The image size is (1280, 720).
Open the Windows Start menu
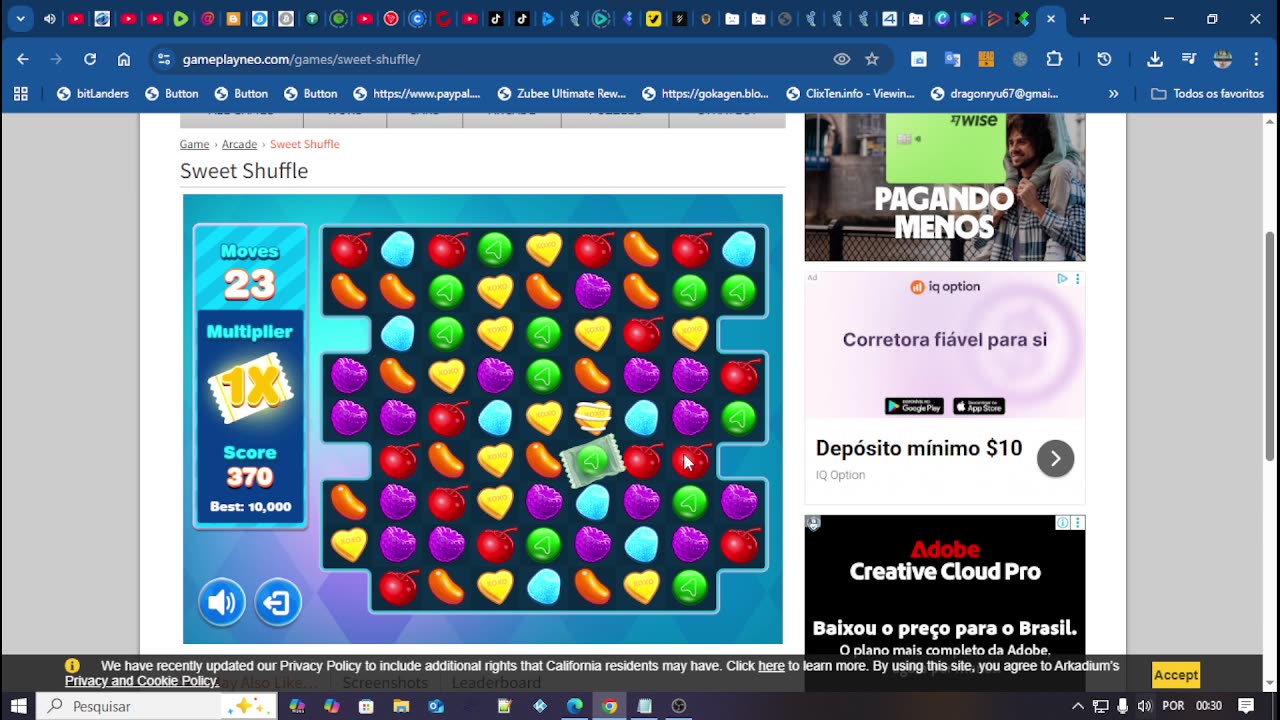pos(18,706)
